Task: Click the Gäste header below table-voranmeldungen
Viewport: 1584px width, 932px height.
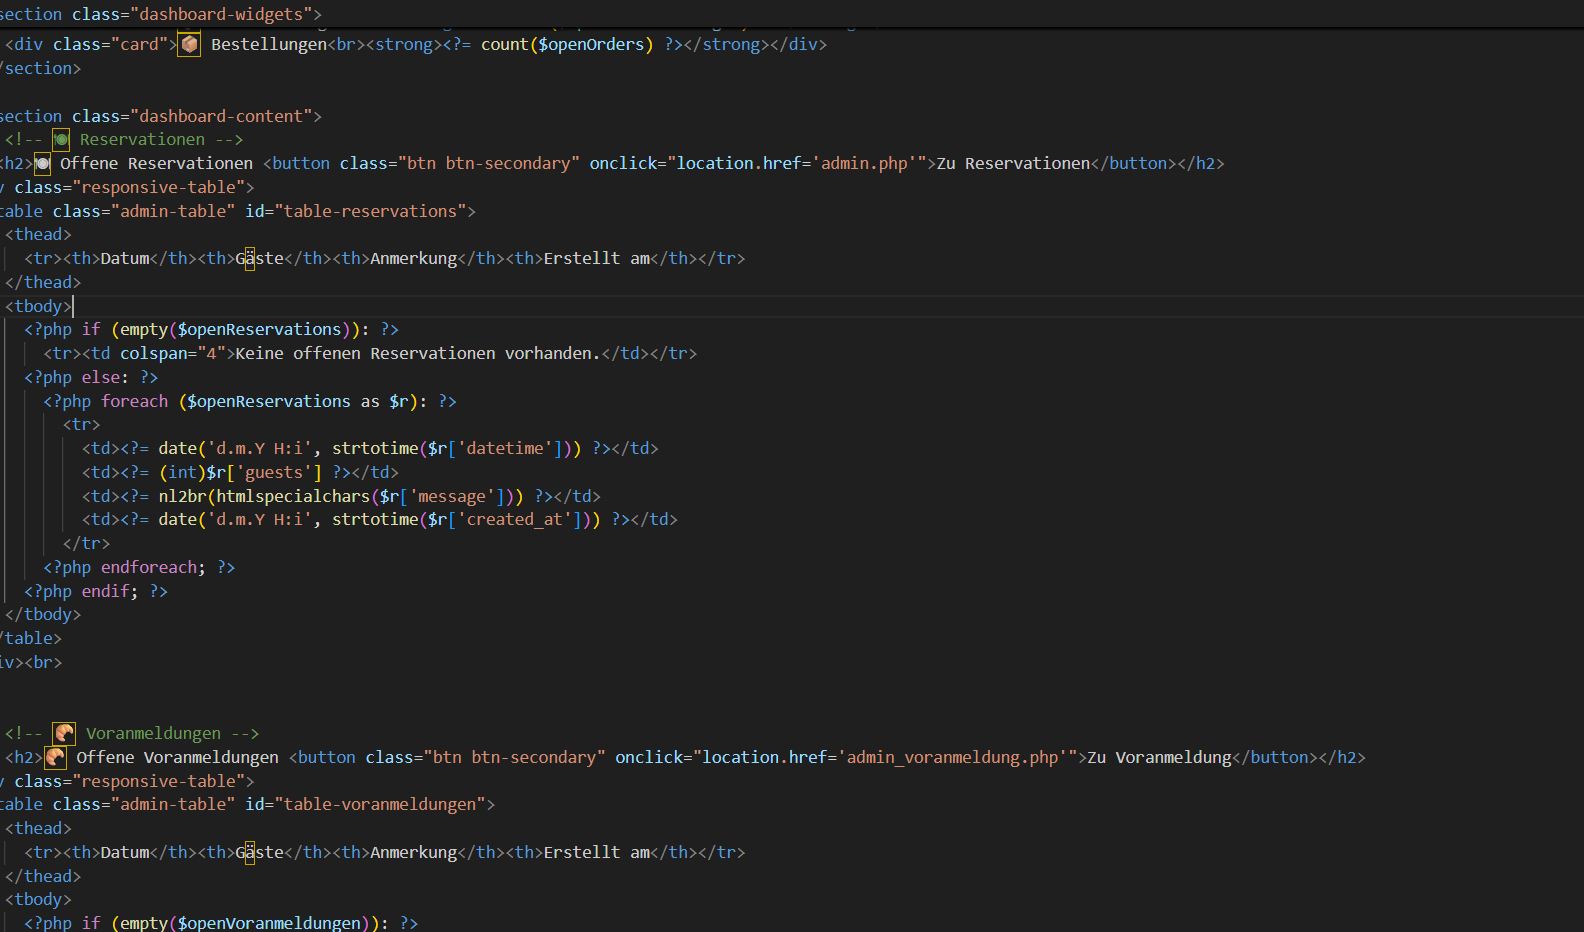Action: 260,853
